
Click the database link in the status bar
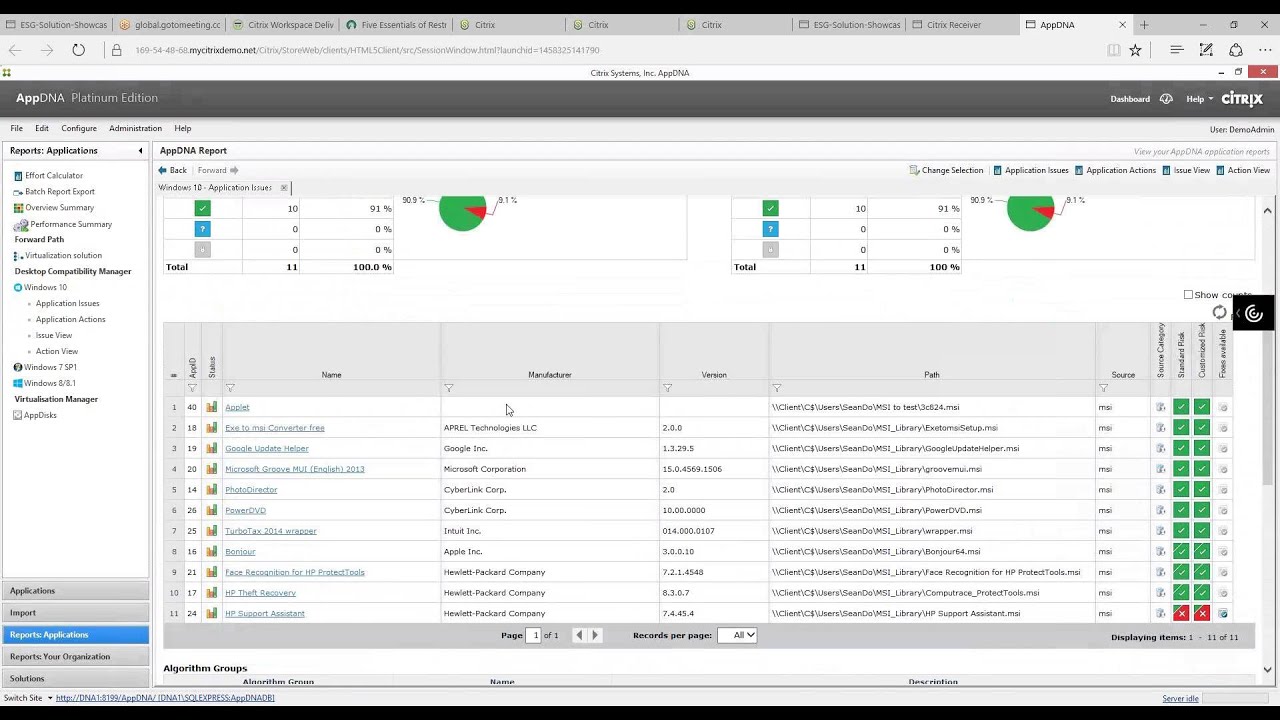click(x=165, y=698)
